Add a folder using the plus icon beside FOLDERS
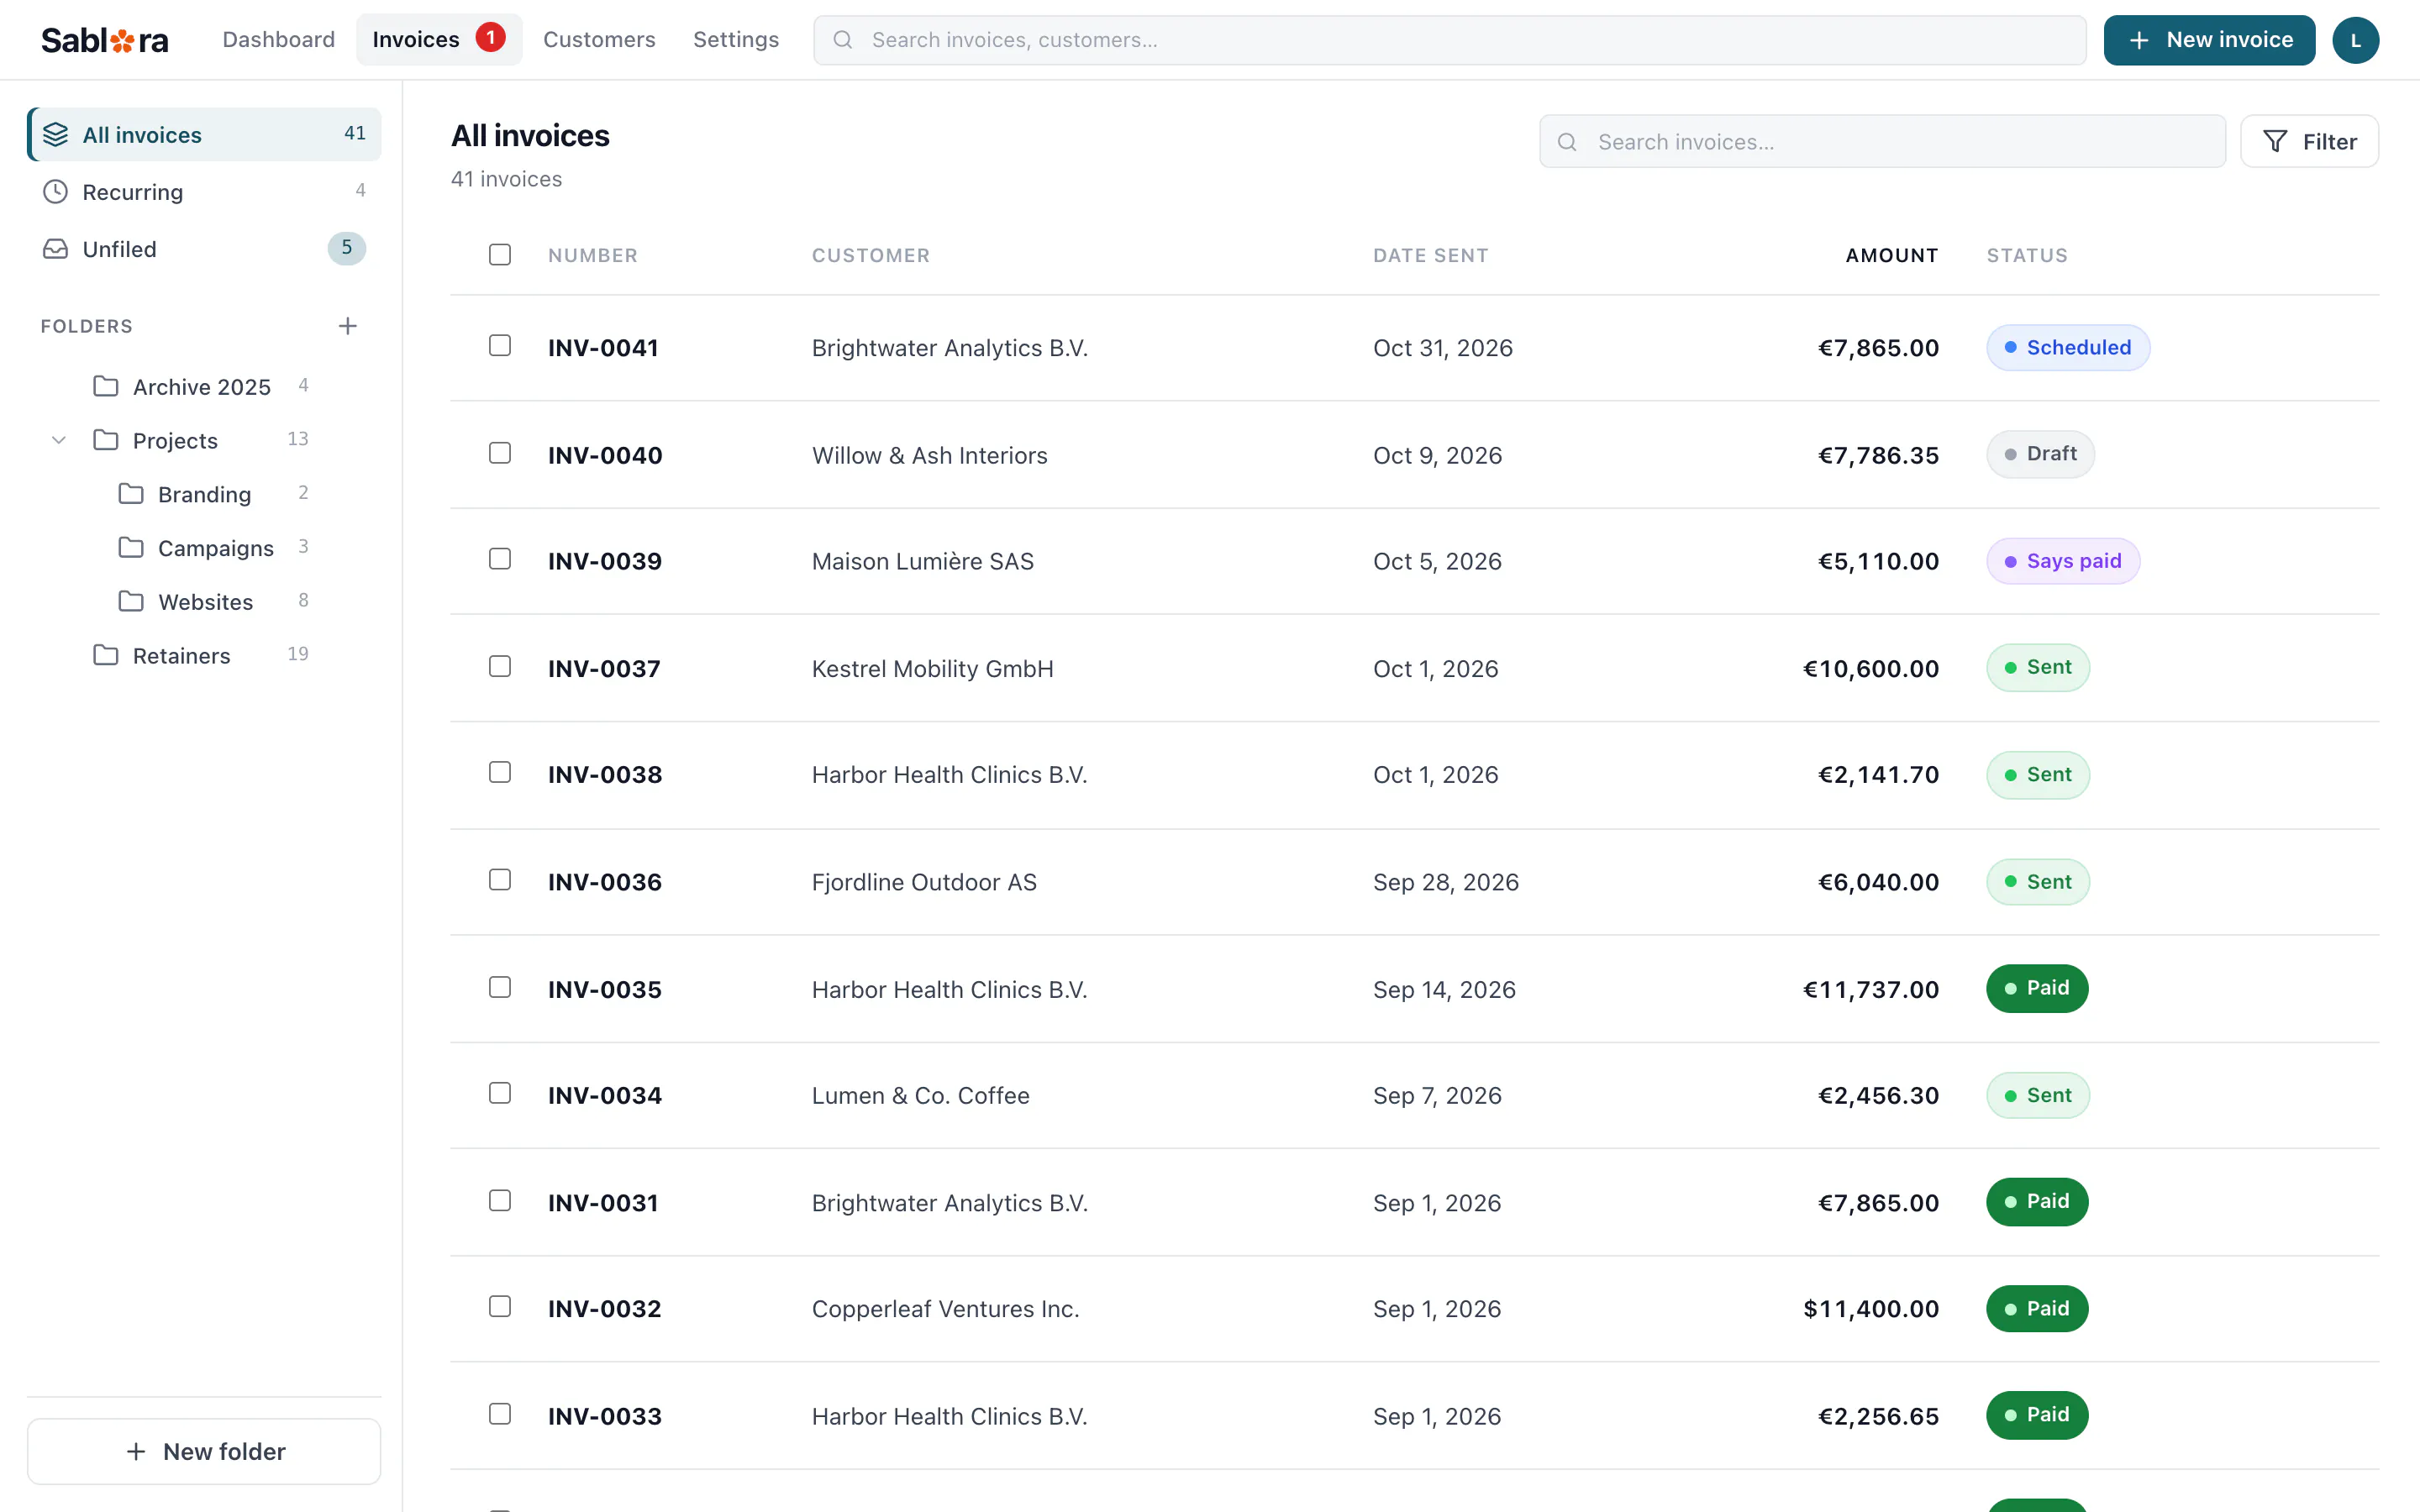 pyautogui.click(x=347, y=326)
